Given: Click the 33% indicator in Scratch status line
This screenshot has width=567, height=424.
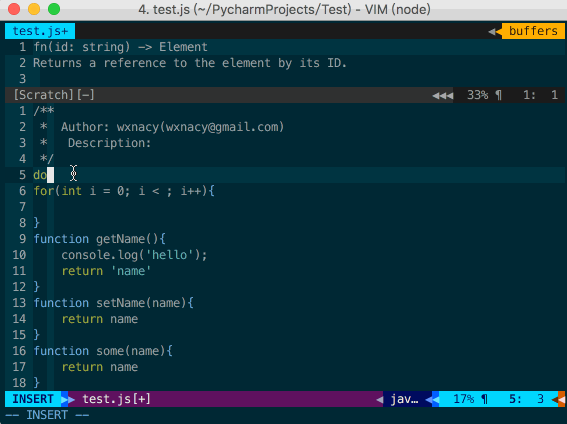Looking at the screenshot, I should [477, 95].
